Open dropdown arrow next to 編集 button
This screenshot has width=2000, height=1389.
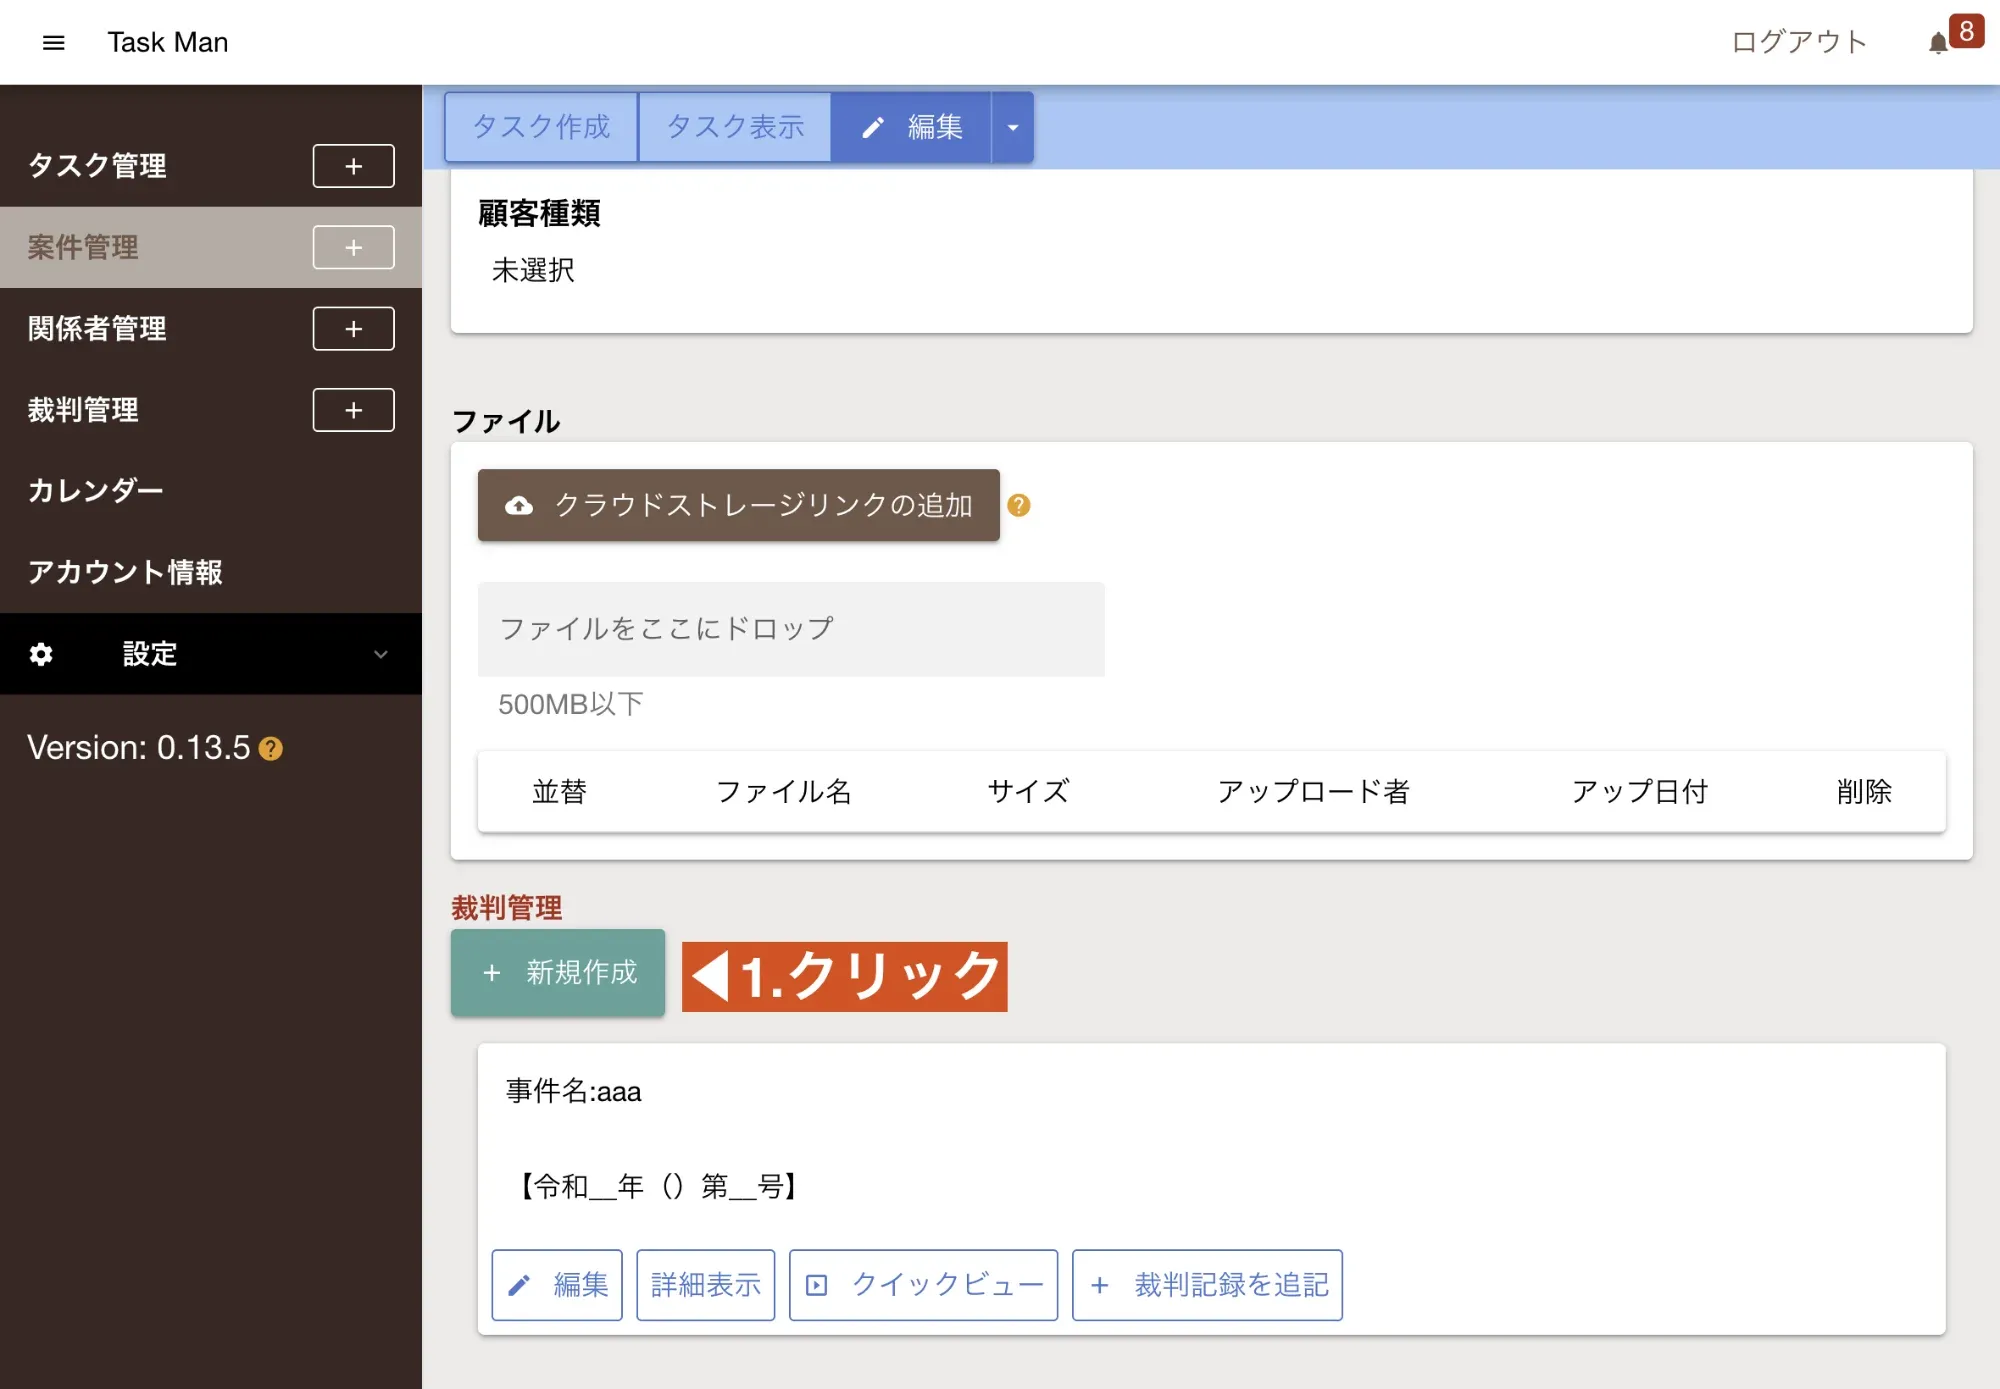1012,127
